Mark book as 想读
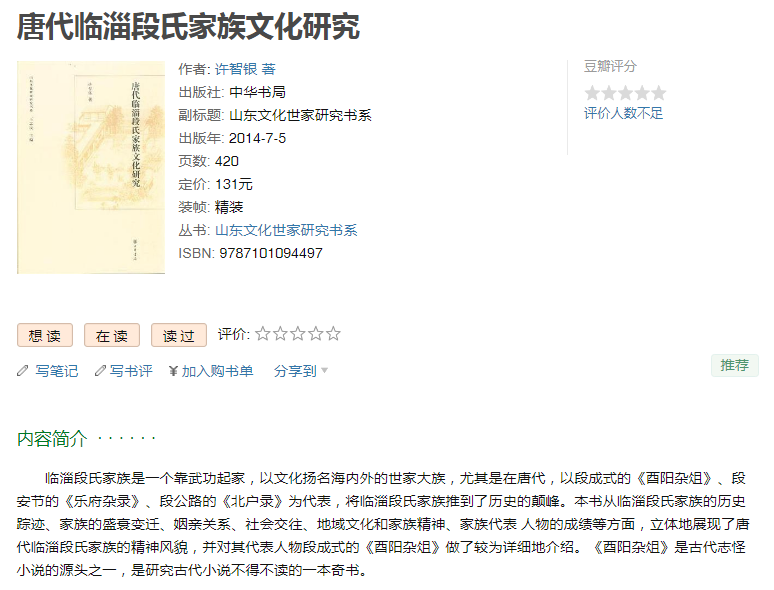 coord(44,336)
